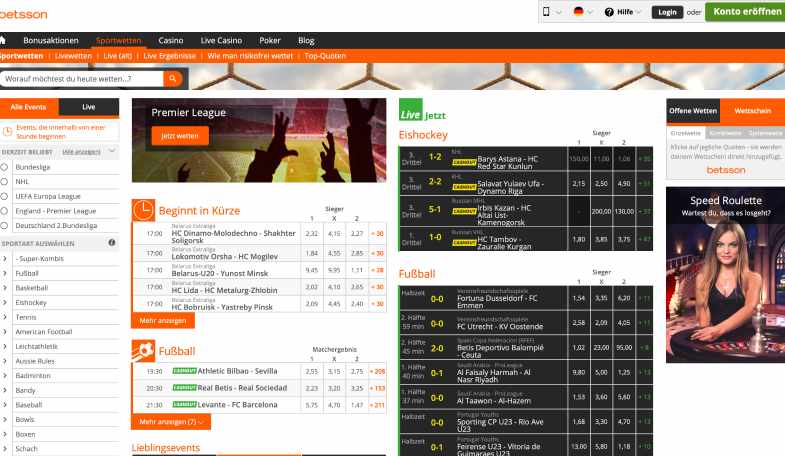Screen dimensions: 785x456
Task: Expand the American Football sport category
Action: coord(5,331)
